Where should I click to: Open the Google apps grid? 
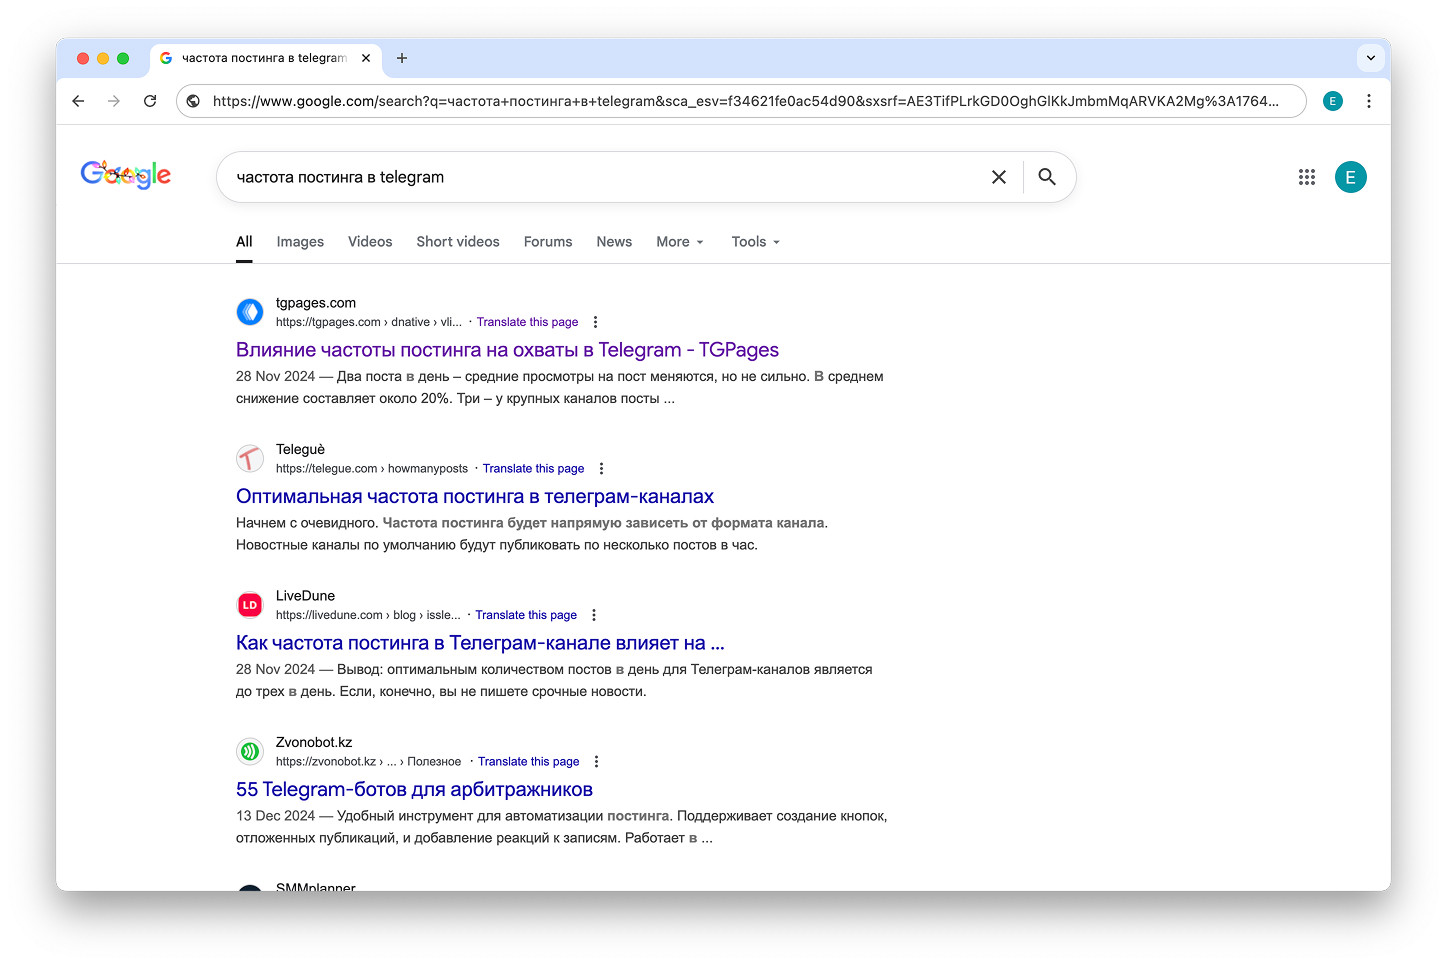(x=1306, y=177)
